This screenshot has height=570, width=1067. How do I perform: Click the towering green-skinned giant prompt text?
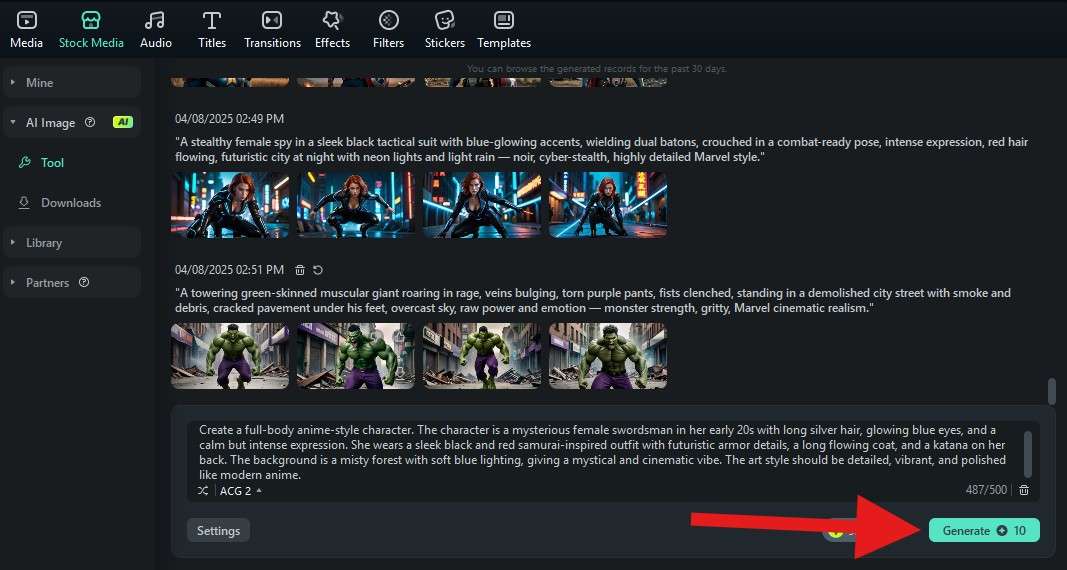(593, 301)
